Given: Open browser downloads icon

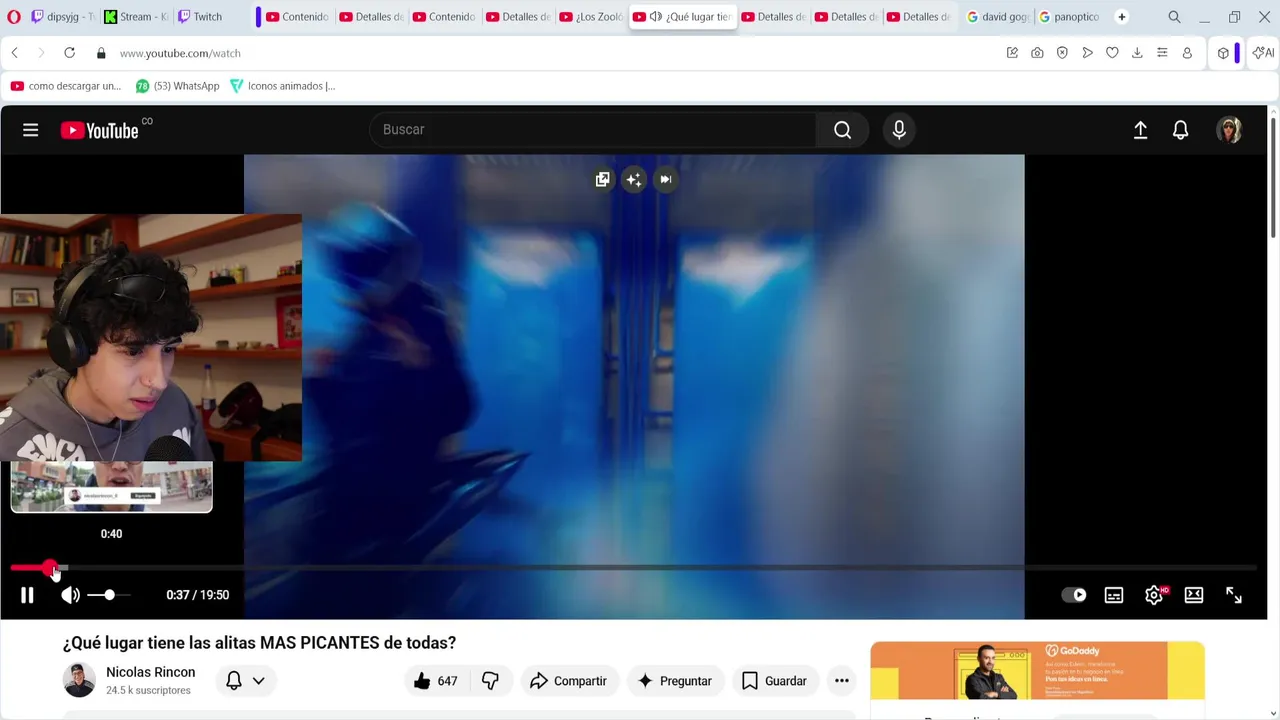Looking at the screenshot, I should point(1137,53).
